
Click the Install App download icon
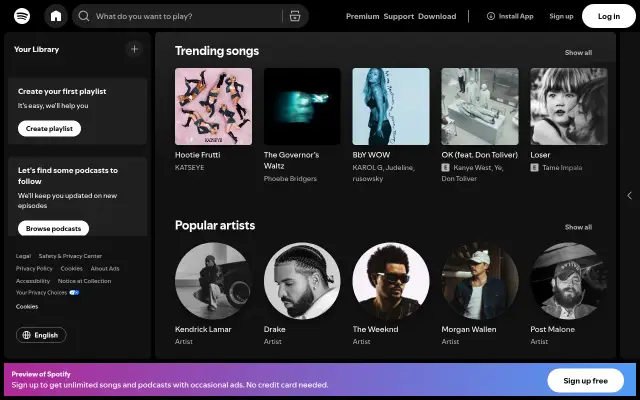tap(491, 16)
